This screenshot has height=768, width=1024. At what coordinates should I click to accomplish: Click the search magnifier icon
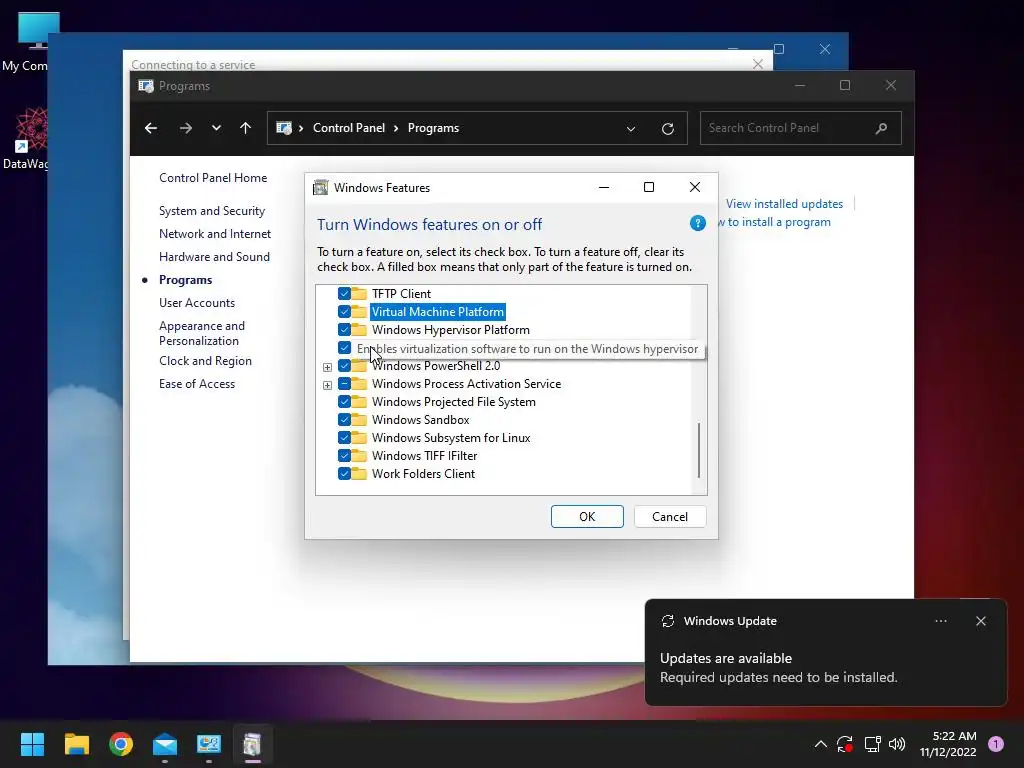[x=881, y=128]
